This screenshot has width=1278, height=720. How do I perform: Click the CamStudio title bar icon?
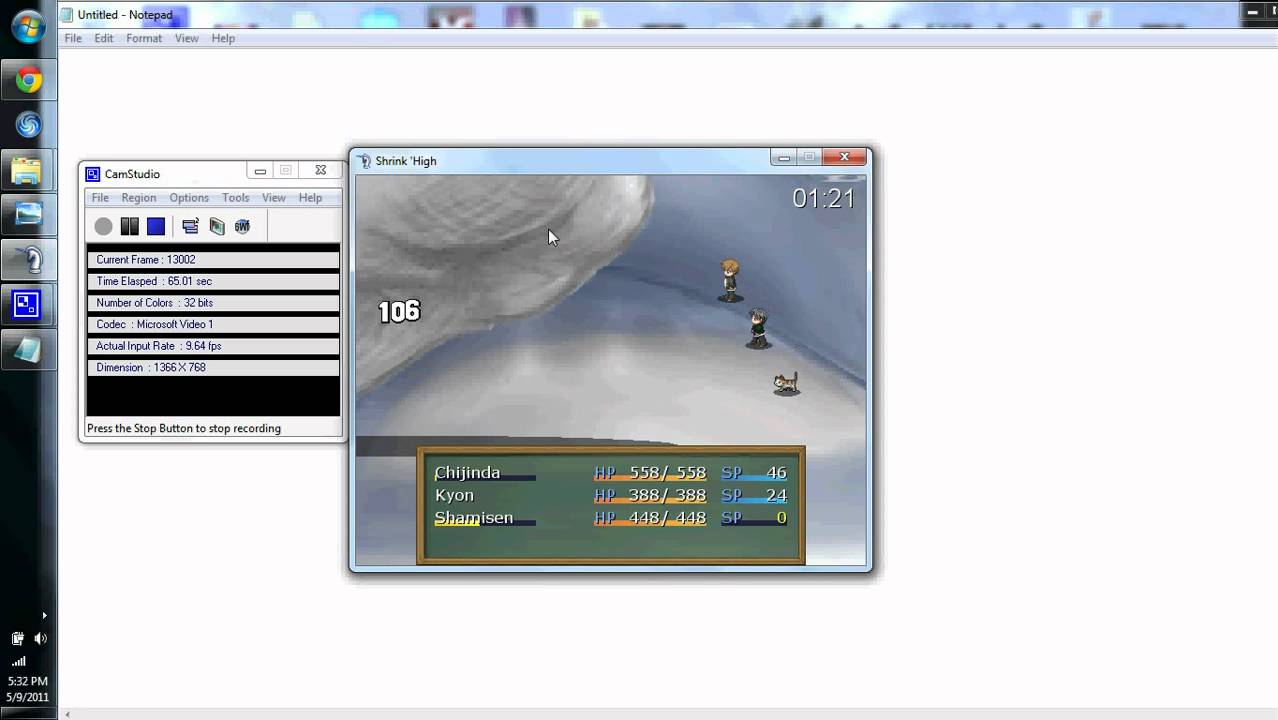tap(93, 174)
